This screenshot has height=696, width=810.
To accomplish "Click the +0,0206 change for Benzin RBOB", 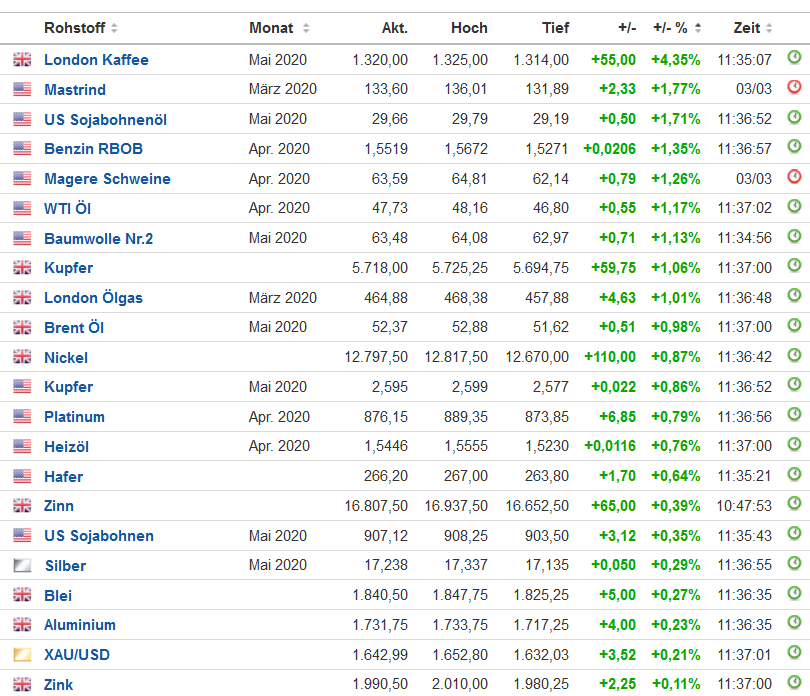I will pyautogui.click(x=610, y=149).
